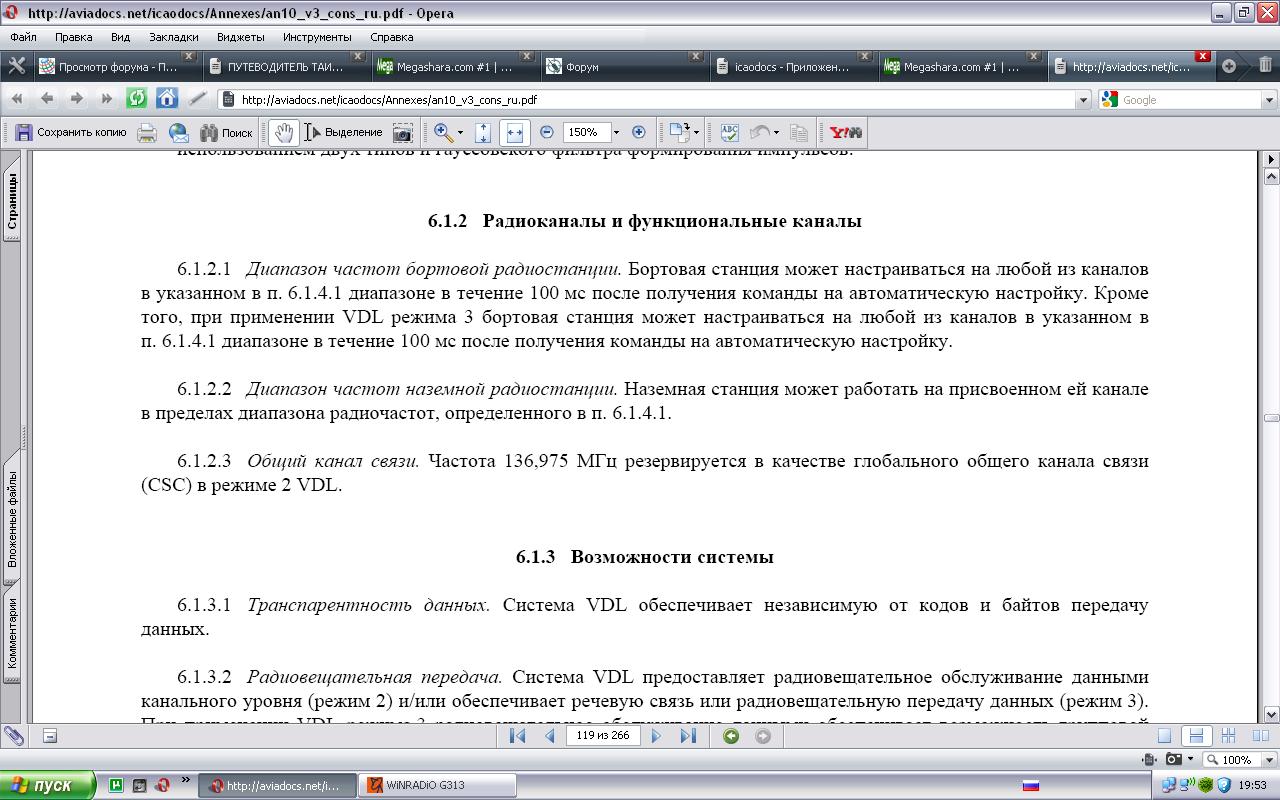Go to previous PDF page

549,736
